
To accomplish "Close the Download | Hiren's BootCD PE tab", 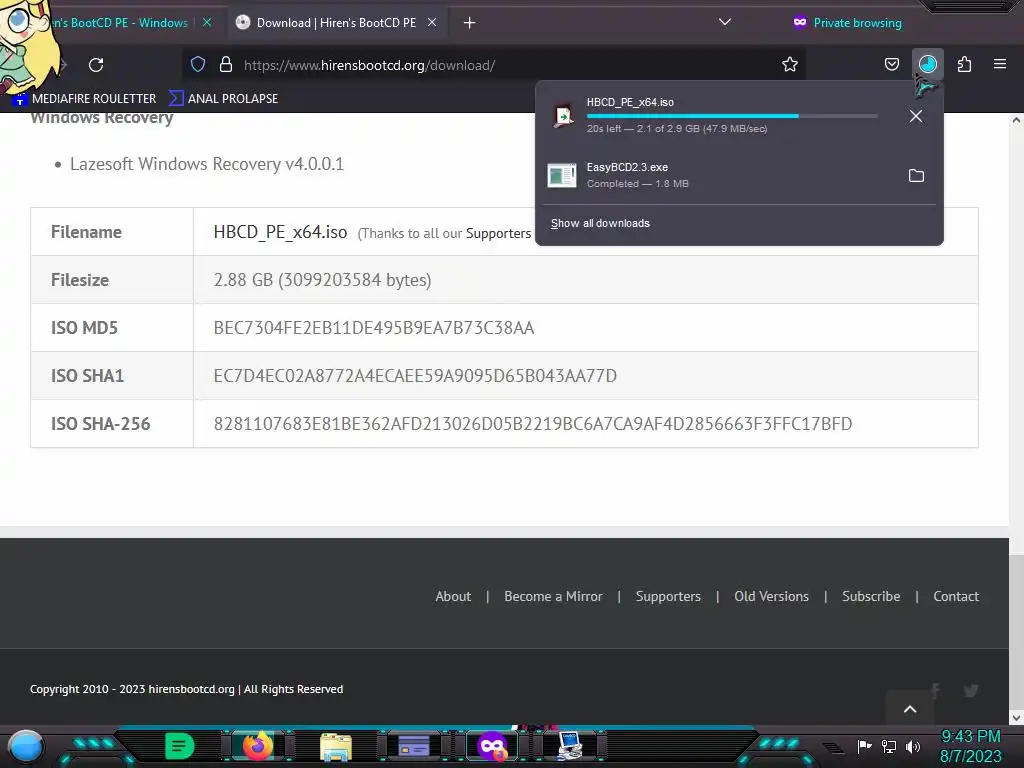I will 432,23.
